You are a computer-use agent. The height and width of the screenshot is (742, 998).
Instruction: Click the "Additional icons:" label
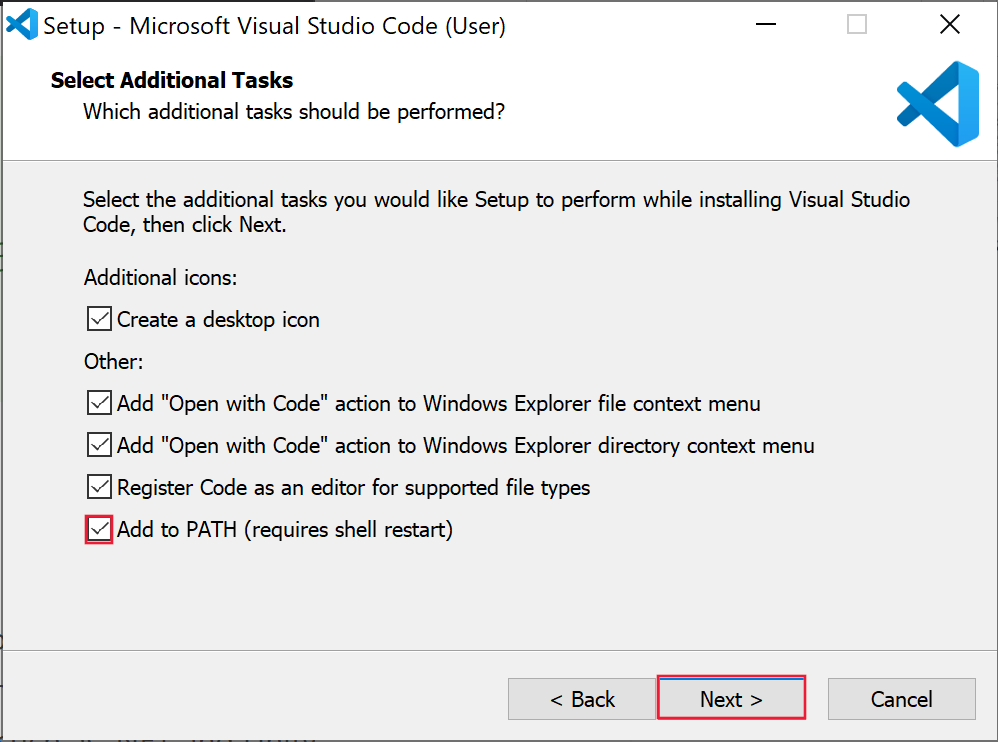click(x=160, y=277)
